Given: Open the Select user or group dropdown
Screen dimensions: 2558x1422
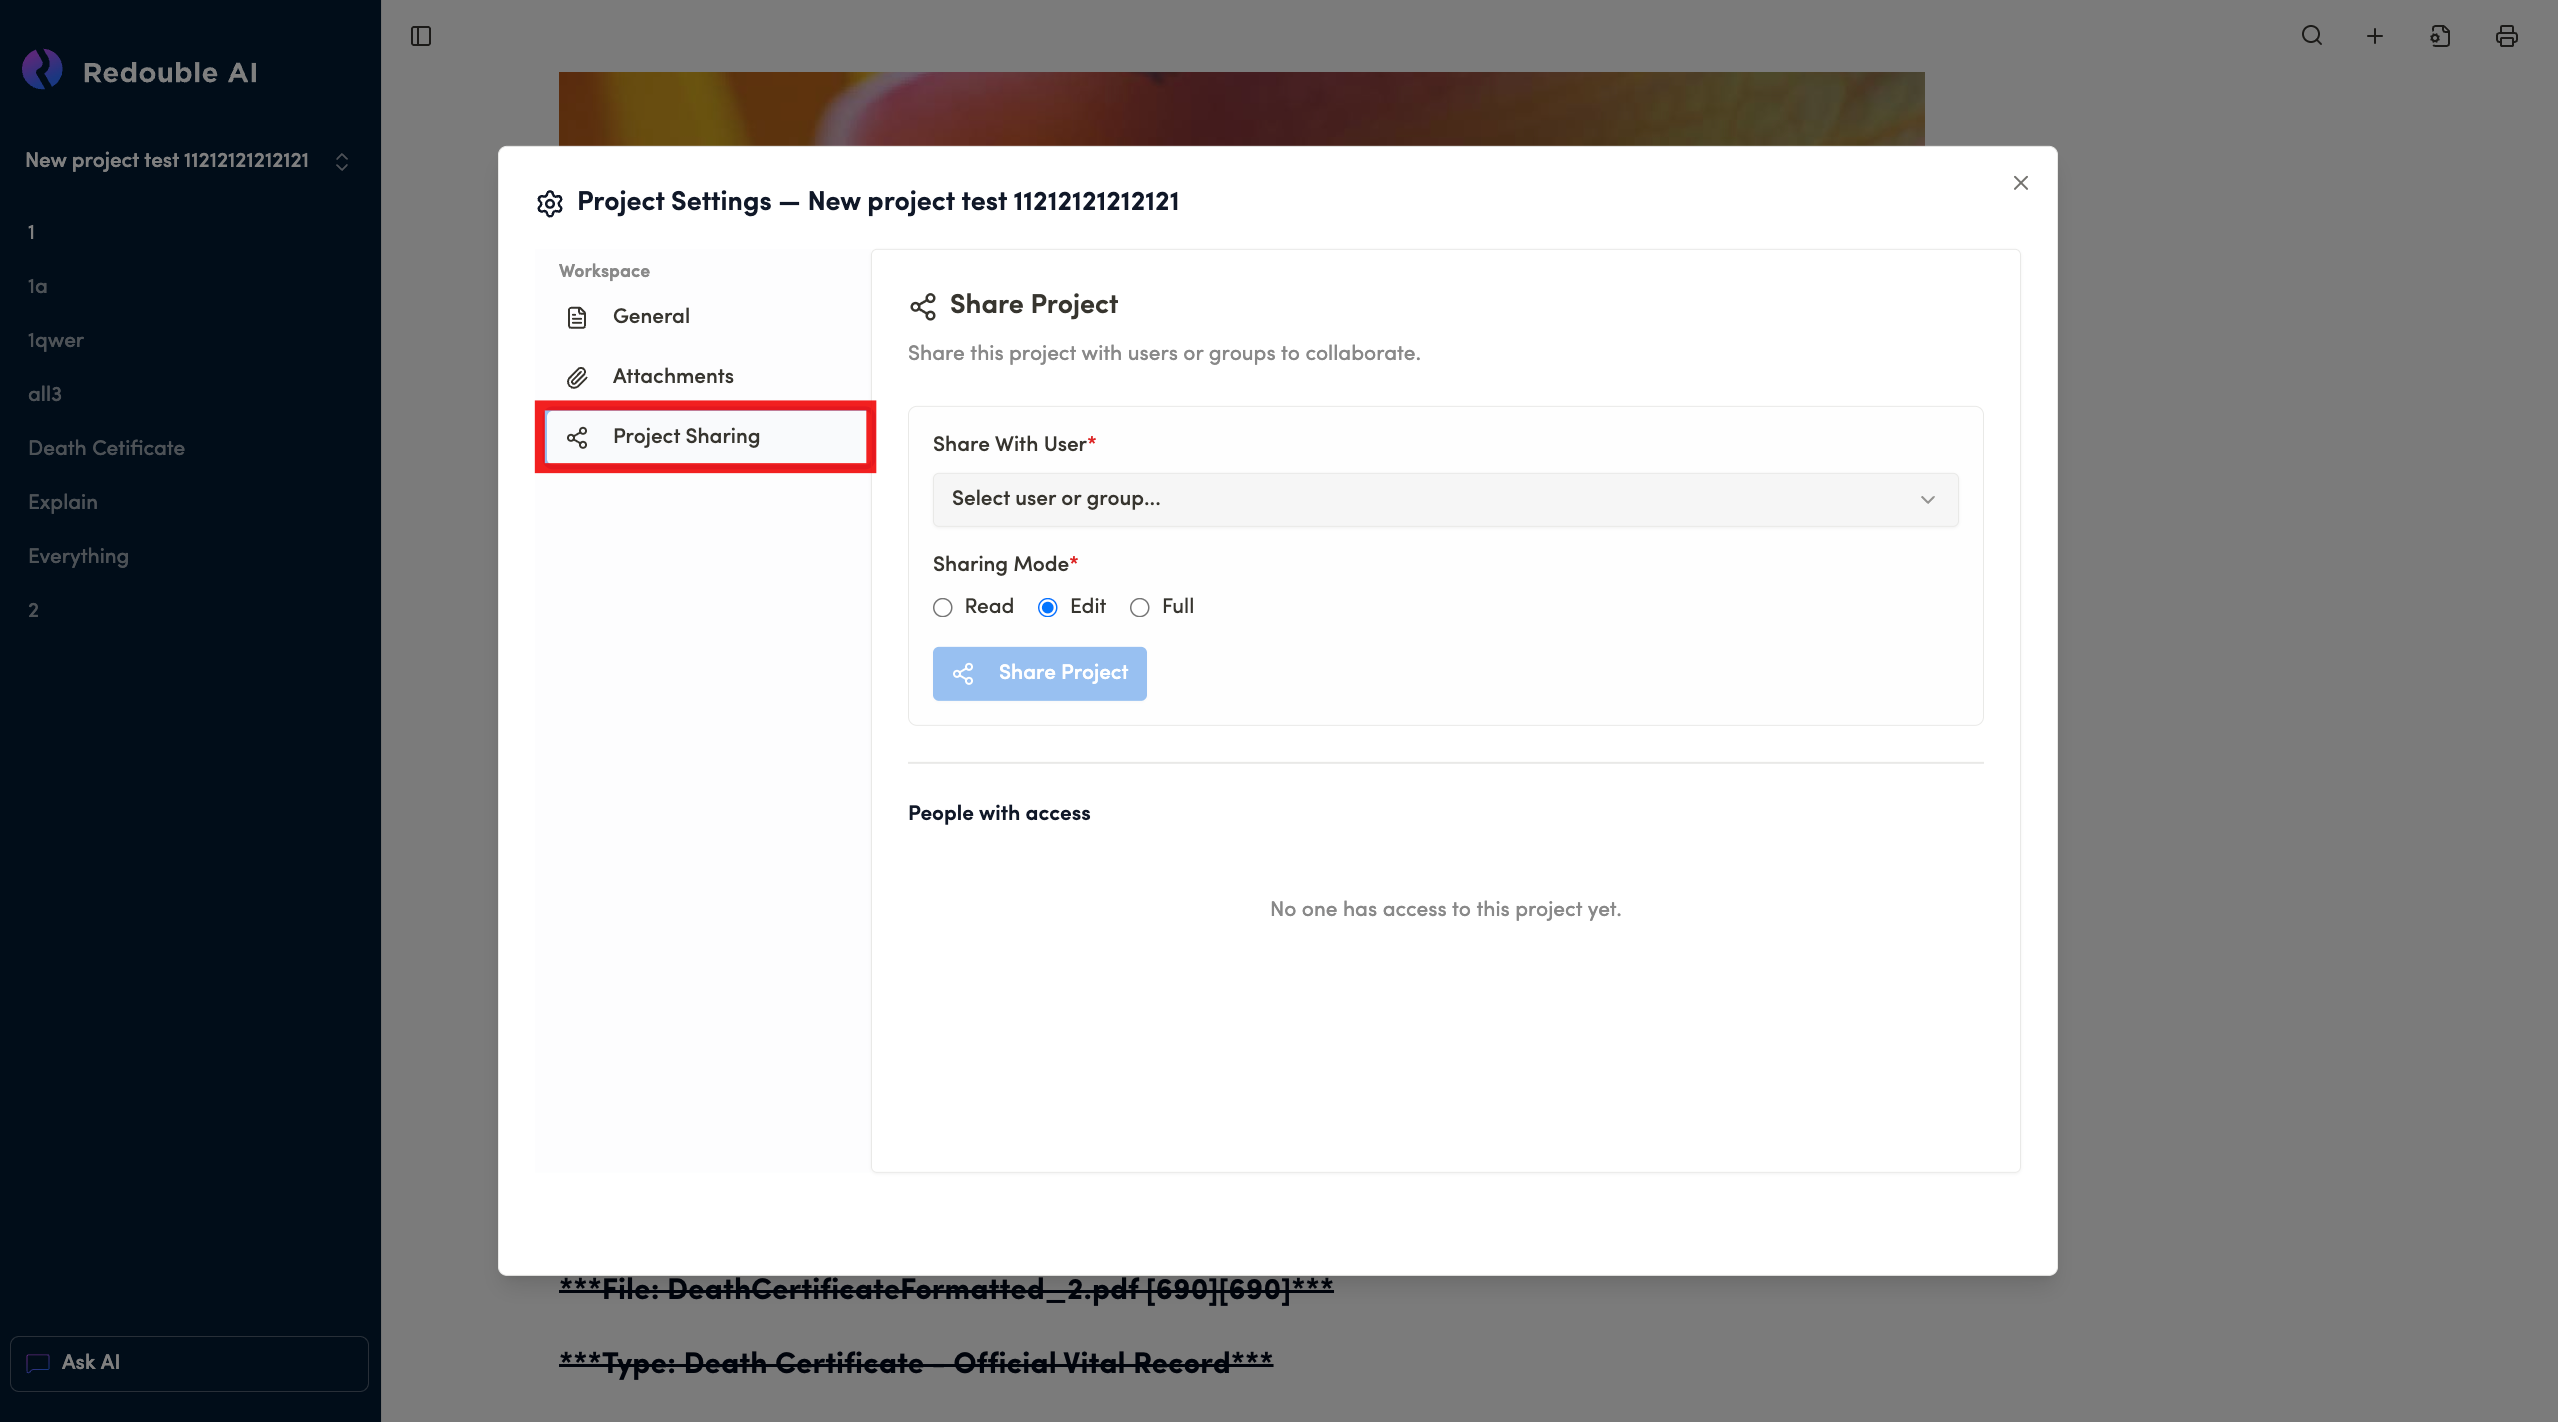Looking at the screenshot, I should (1445, 499).
